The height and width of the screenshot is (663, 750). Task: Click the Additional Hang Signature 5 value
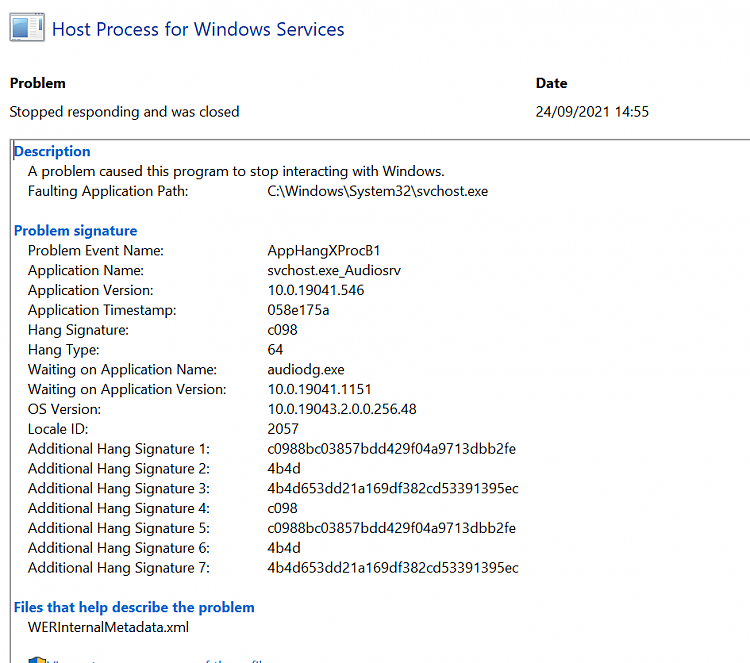(x=392, y=528)
